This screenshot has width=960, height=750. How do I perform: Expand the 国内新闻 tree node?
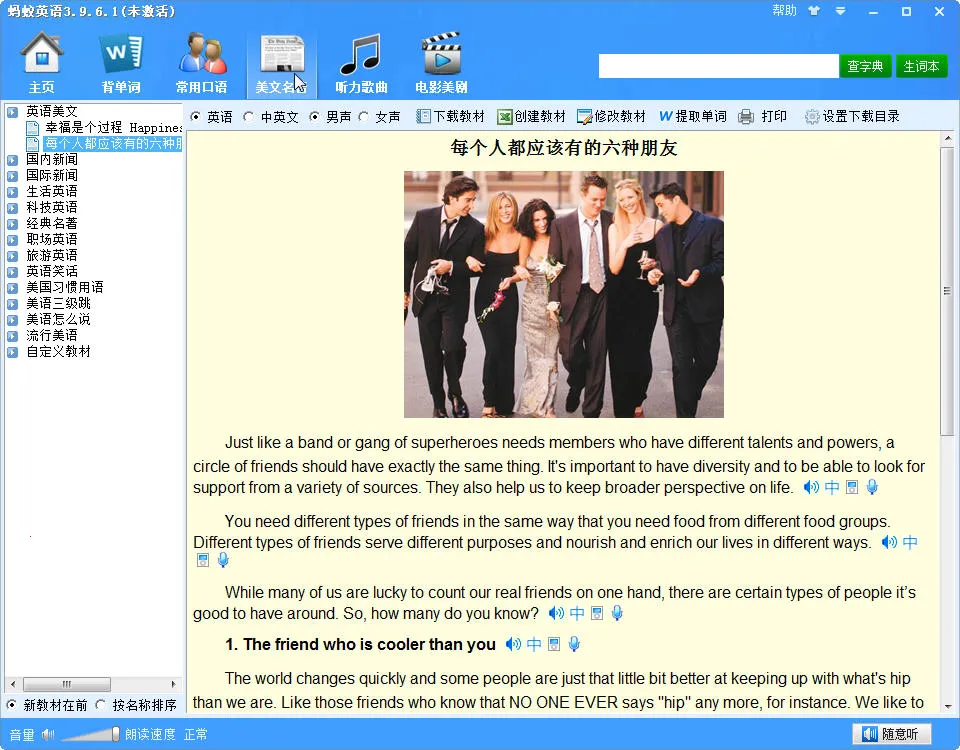pyautogui.click(x=12, y=160)
